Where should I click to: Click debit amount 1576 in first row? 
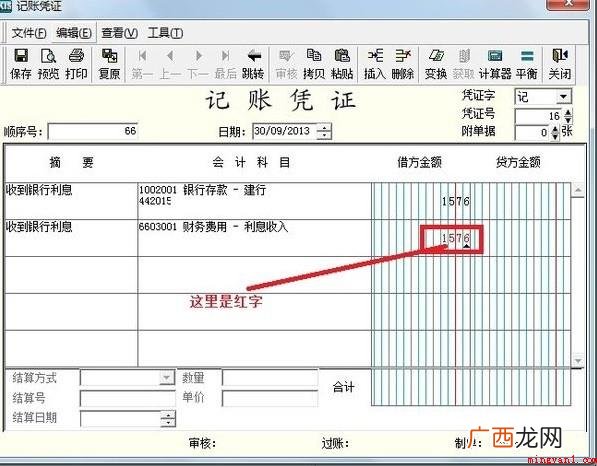(x=456, y=201)
